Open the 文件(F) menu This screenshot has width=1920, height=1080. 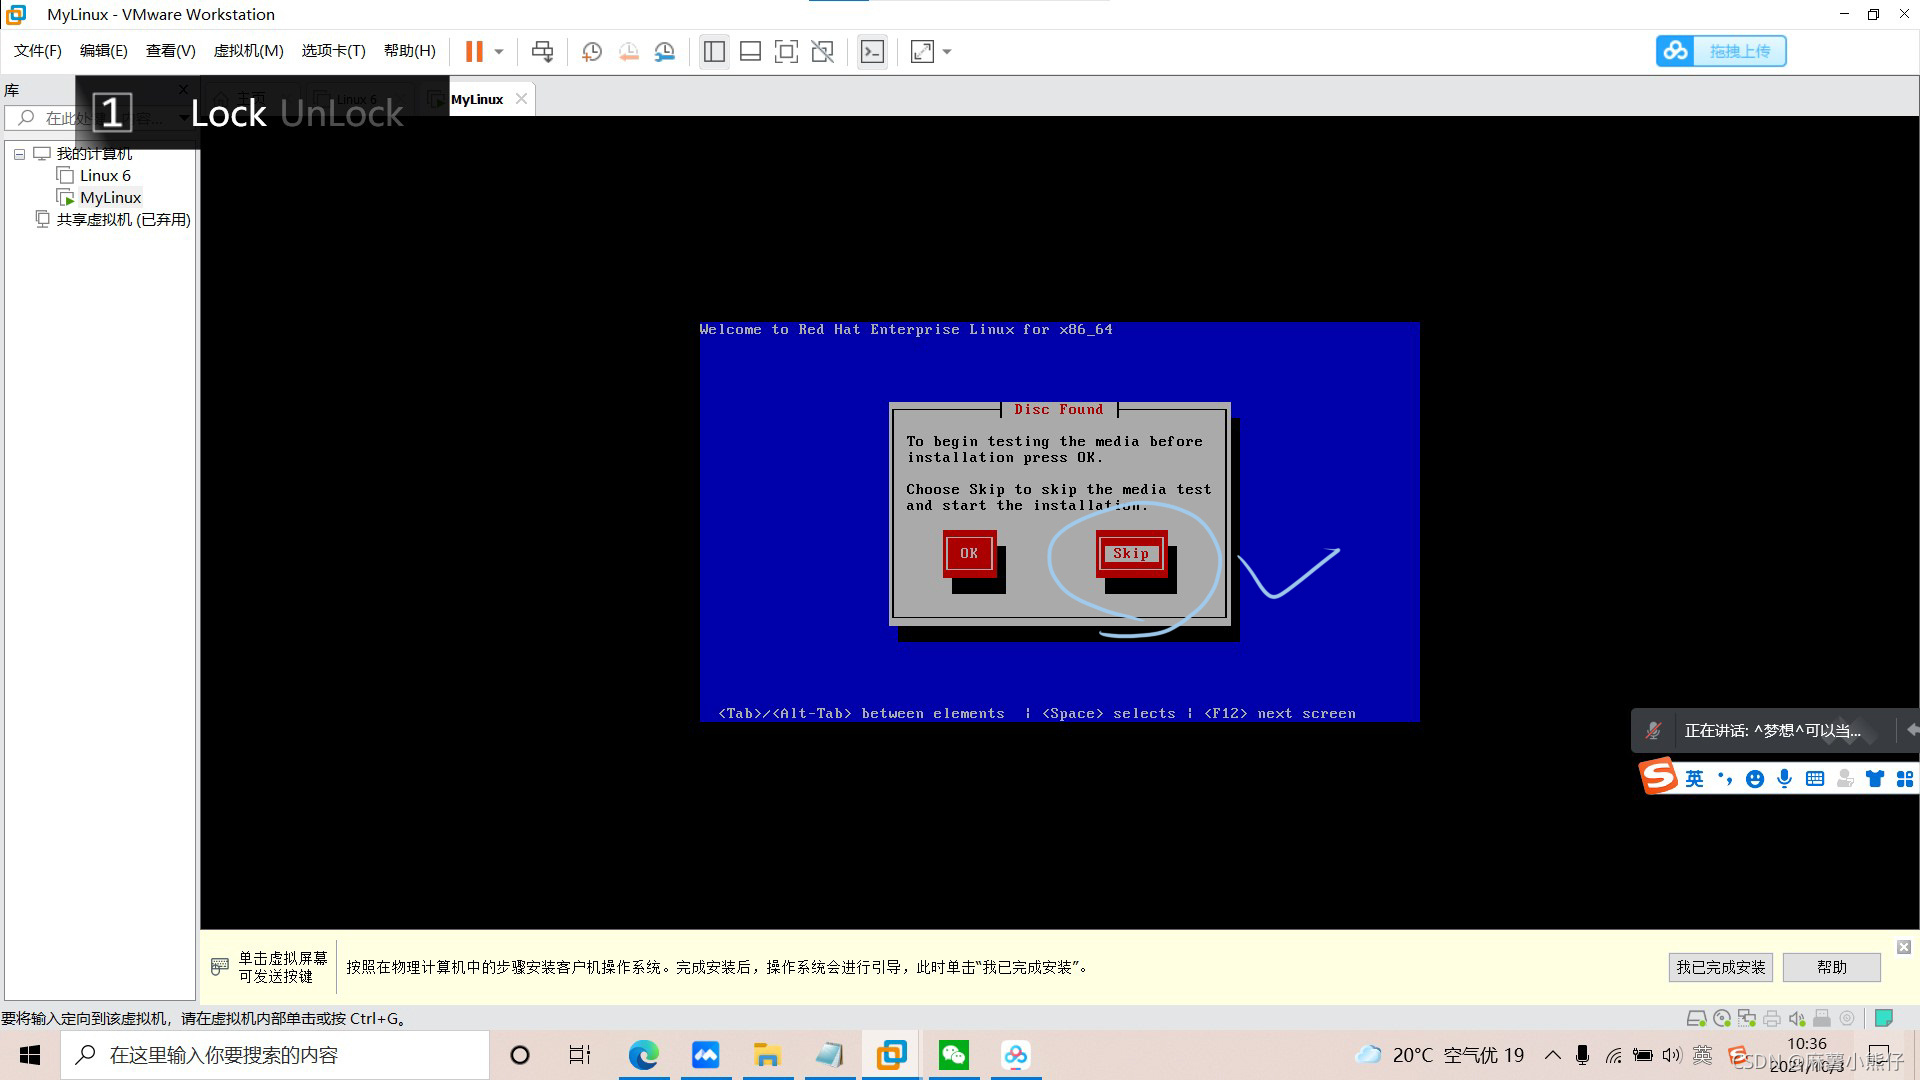37,51
